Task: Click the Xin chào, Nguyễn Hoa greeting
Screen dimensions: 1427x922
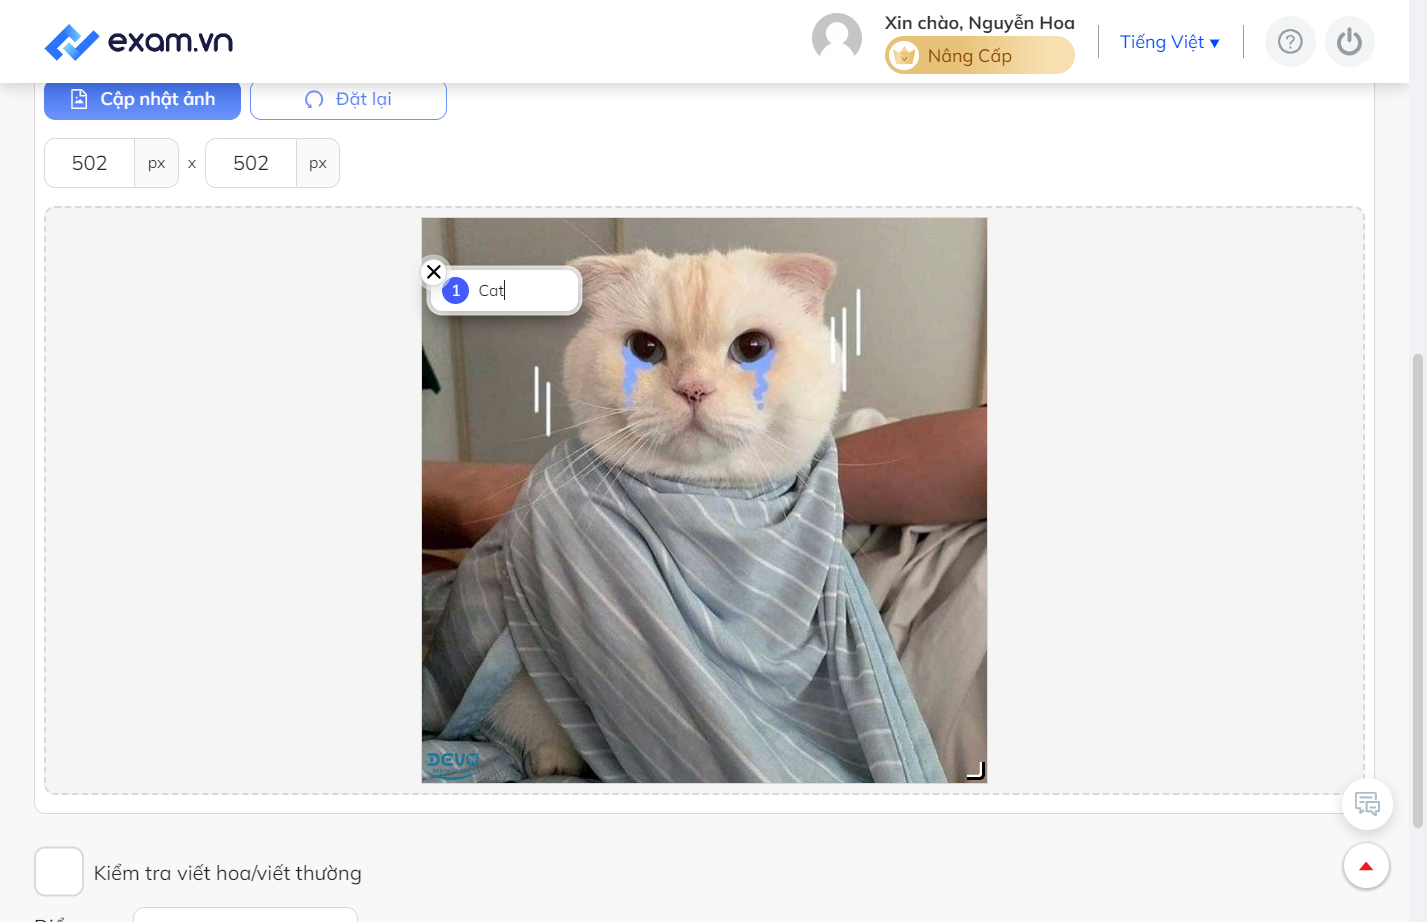Action: pyautogui.click(x=980, y=22)
